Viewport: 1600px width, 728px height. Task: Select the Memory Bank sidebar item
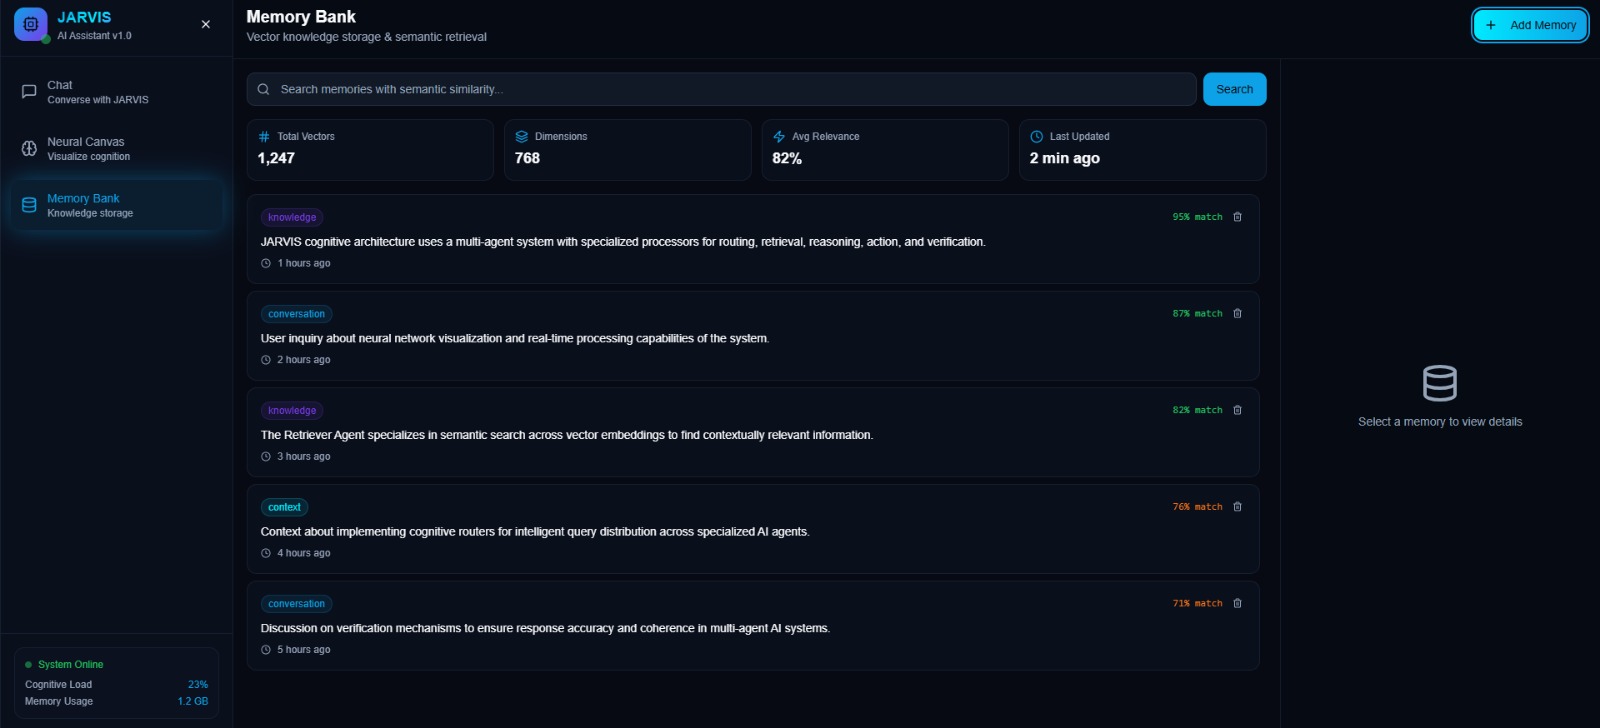point(116,205)
